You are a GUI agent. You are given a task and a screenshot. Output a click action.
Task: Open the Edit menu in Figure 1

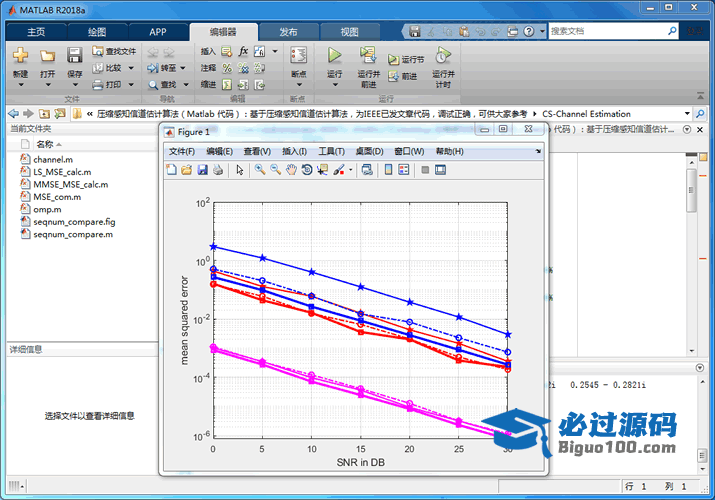pyautogui.click(x=219, y=151)
